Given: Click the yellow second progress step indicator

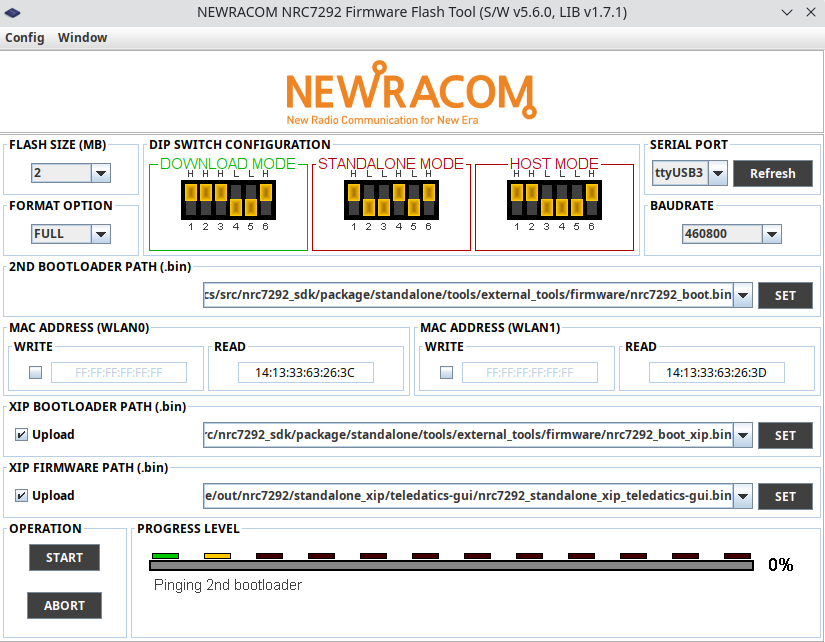Looking at the screenshot, I should [217, 556].
